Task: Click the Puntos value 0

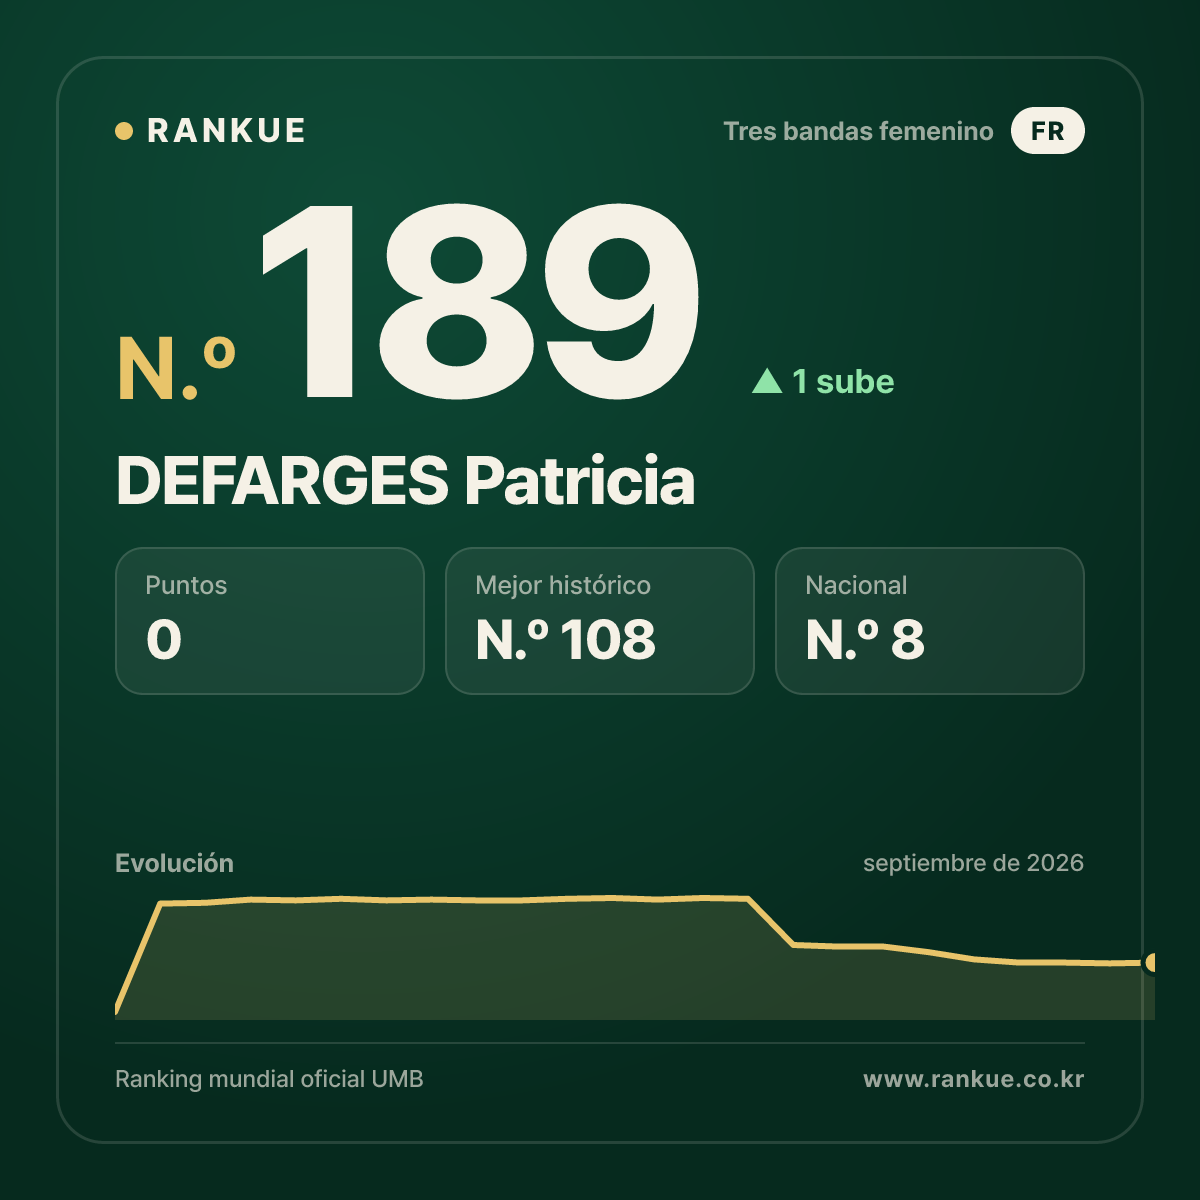Action: click(x=164, y=640)
